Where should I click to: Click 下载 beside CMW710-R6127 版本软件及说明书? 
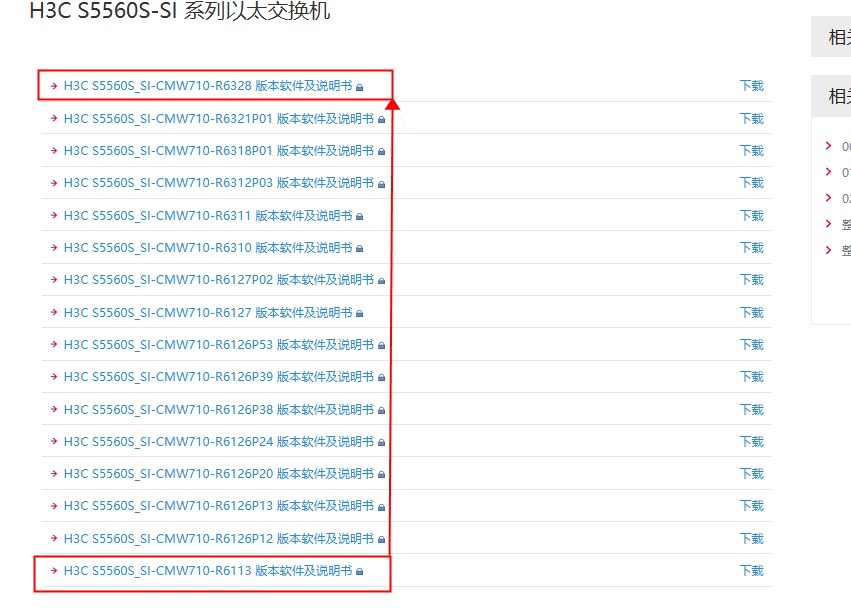pyautogui.click(x=752, y=313)
